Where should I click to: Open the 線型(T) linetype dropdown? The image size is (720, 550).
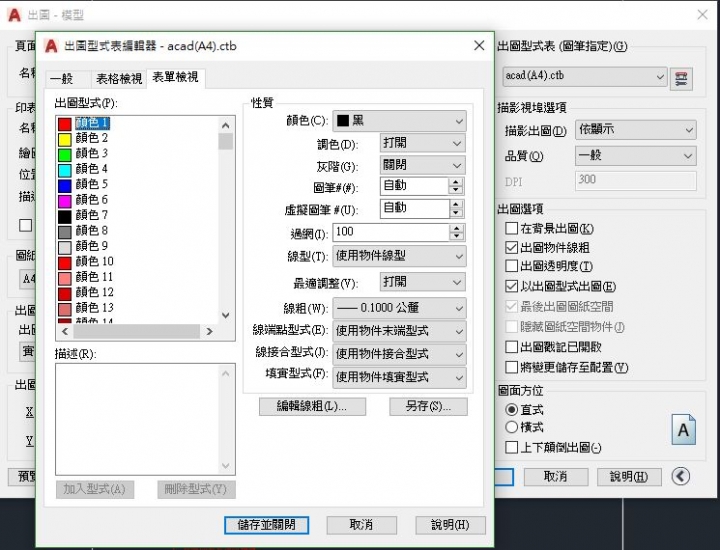point(399,256)
